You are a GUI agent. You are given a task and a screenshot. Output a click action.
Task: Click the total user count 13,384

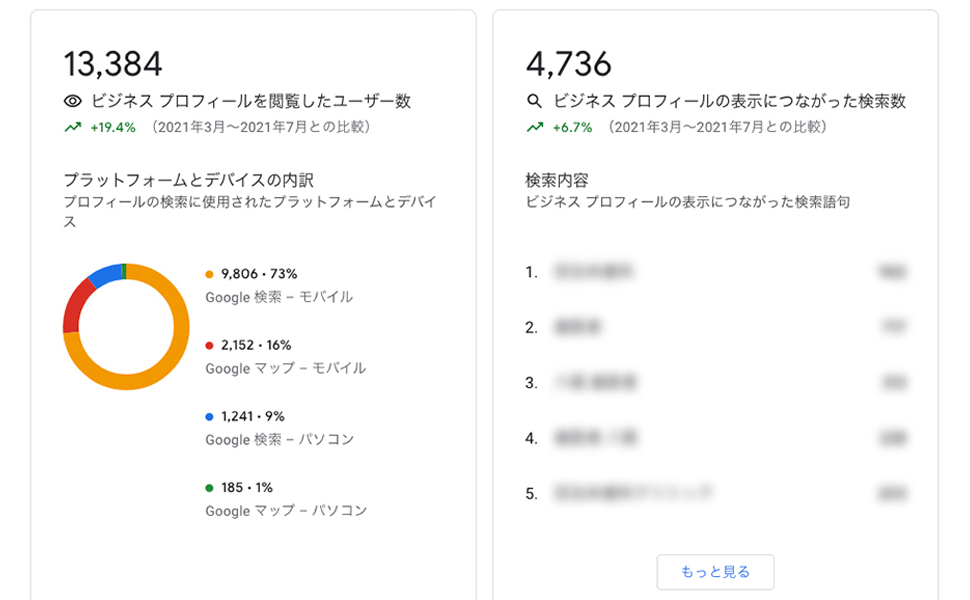[112, 62]
